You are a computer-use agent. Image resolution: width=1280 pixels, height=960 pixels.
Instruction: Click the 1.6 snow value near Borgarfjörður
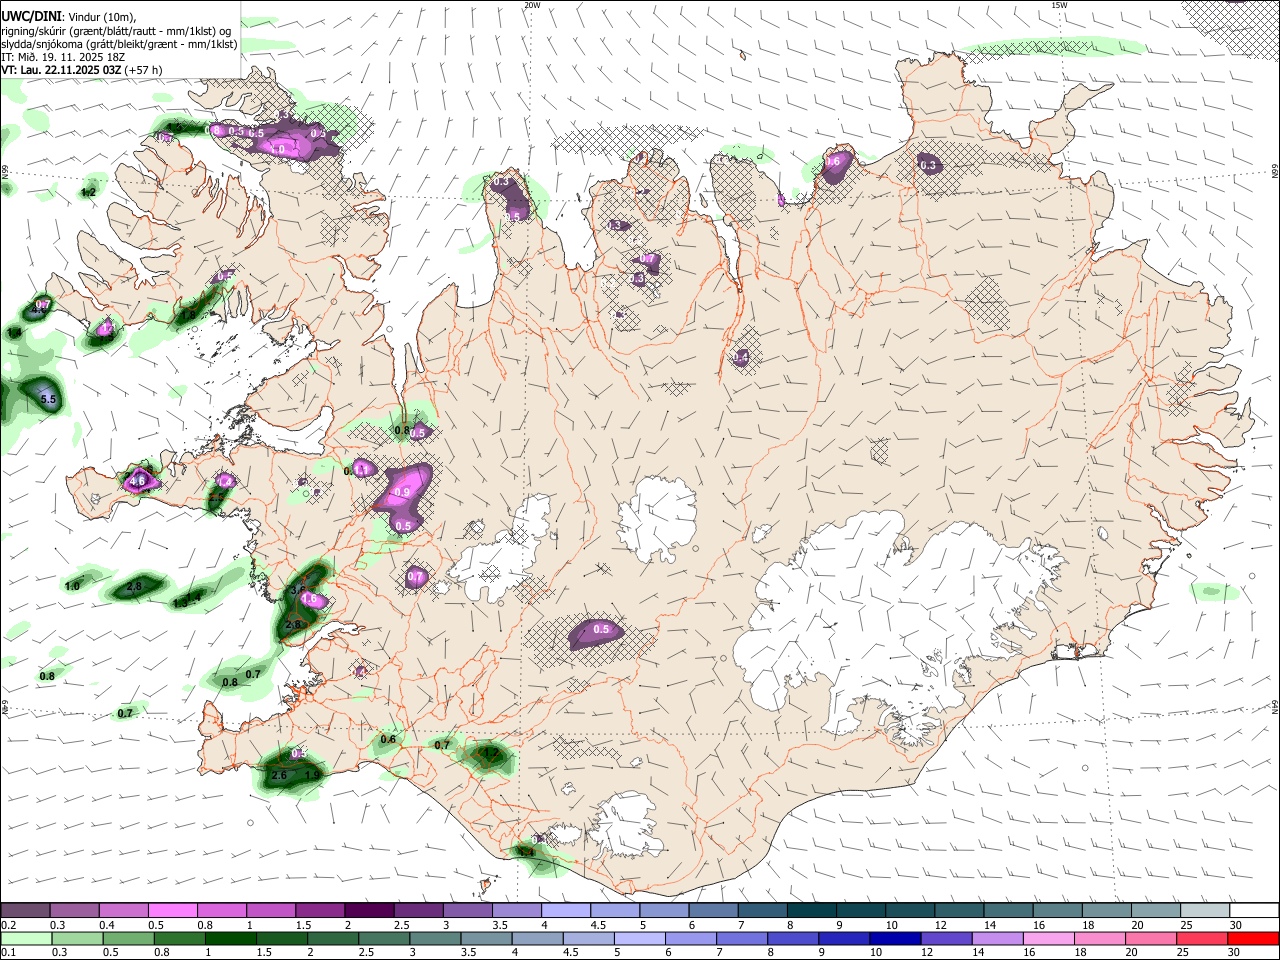tap(309, 599)
